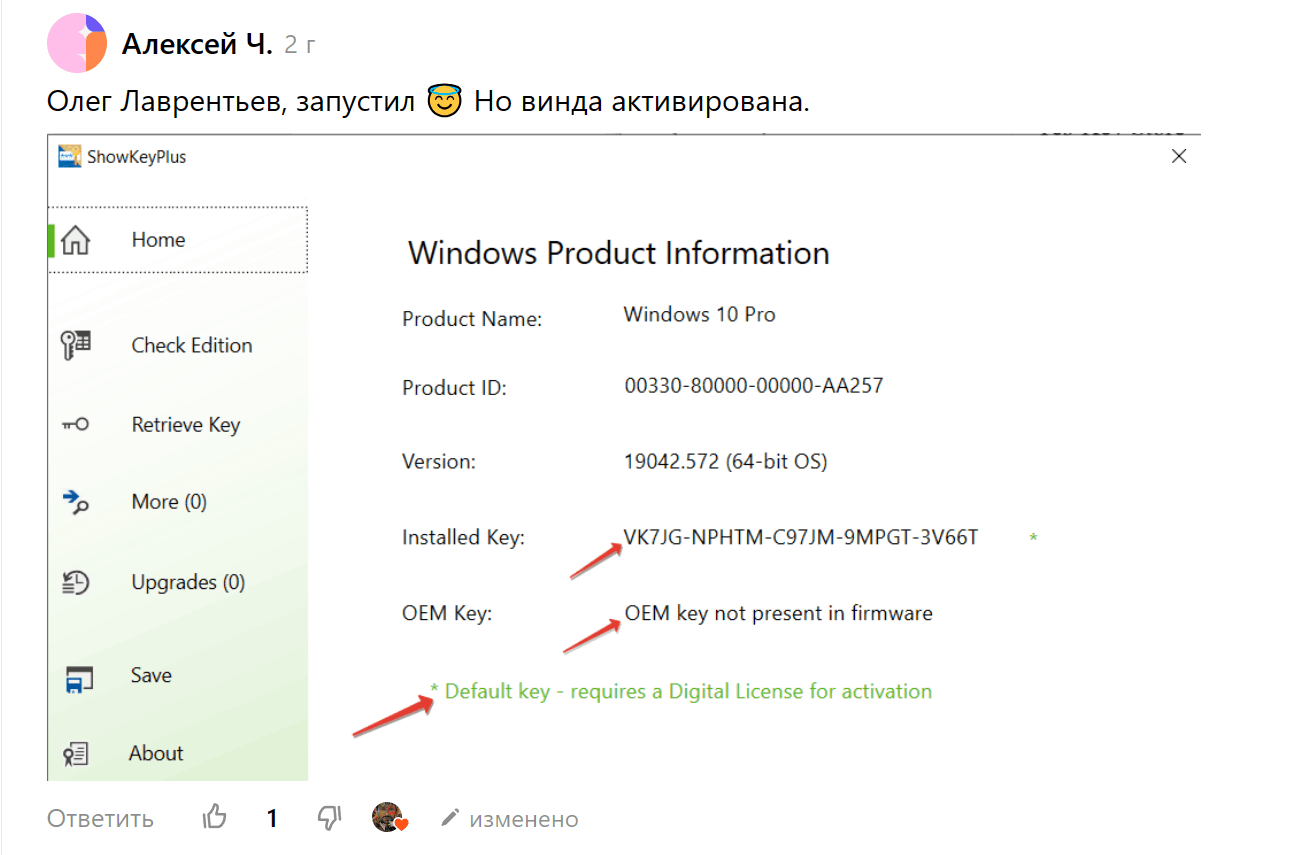Close the ShowKeyPlus window
1316x855 pixels.
tap(1179, 156)
